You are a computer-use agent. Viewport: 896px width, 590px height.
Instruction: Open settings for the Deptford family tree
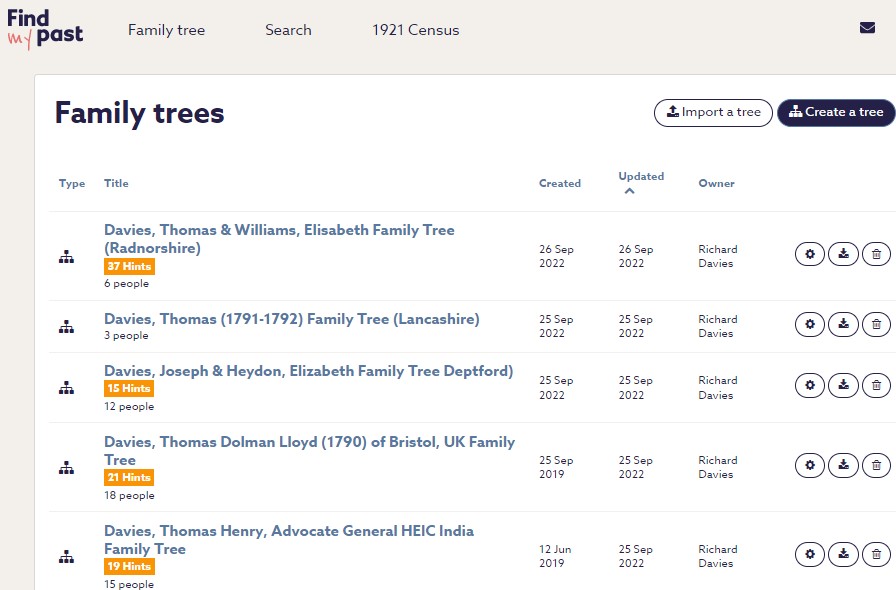810,385
